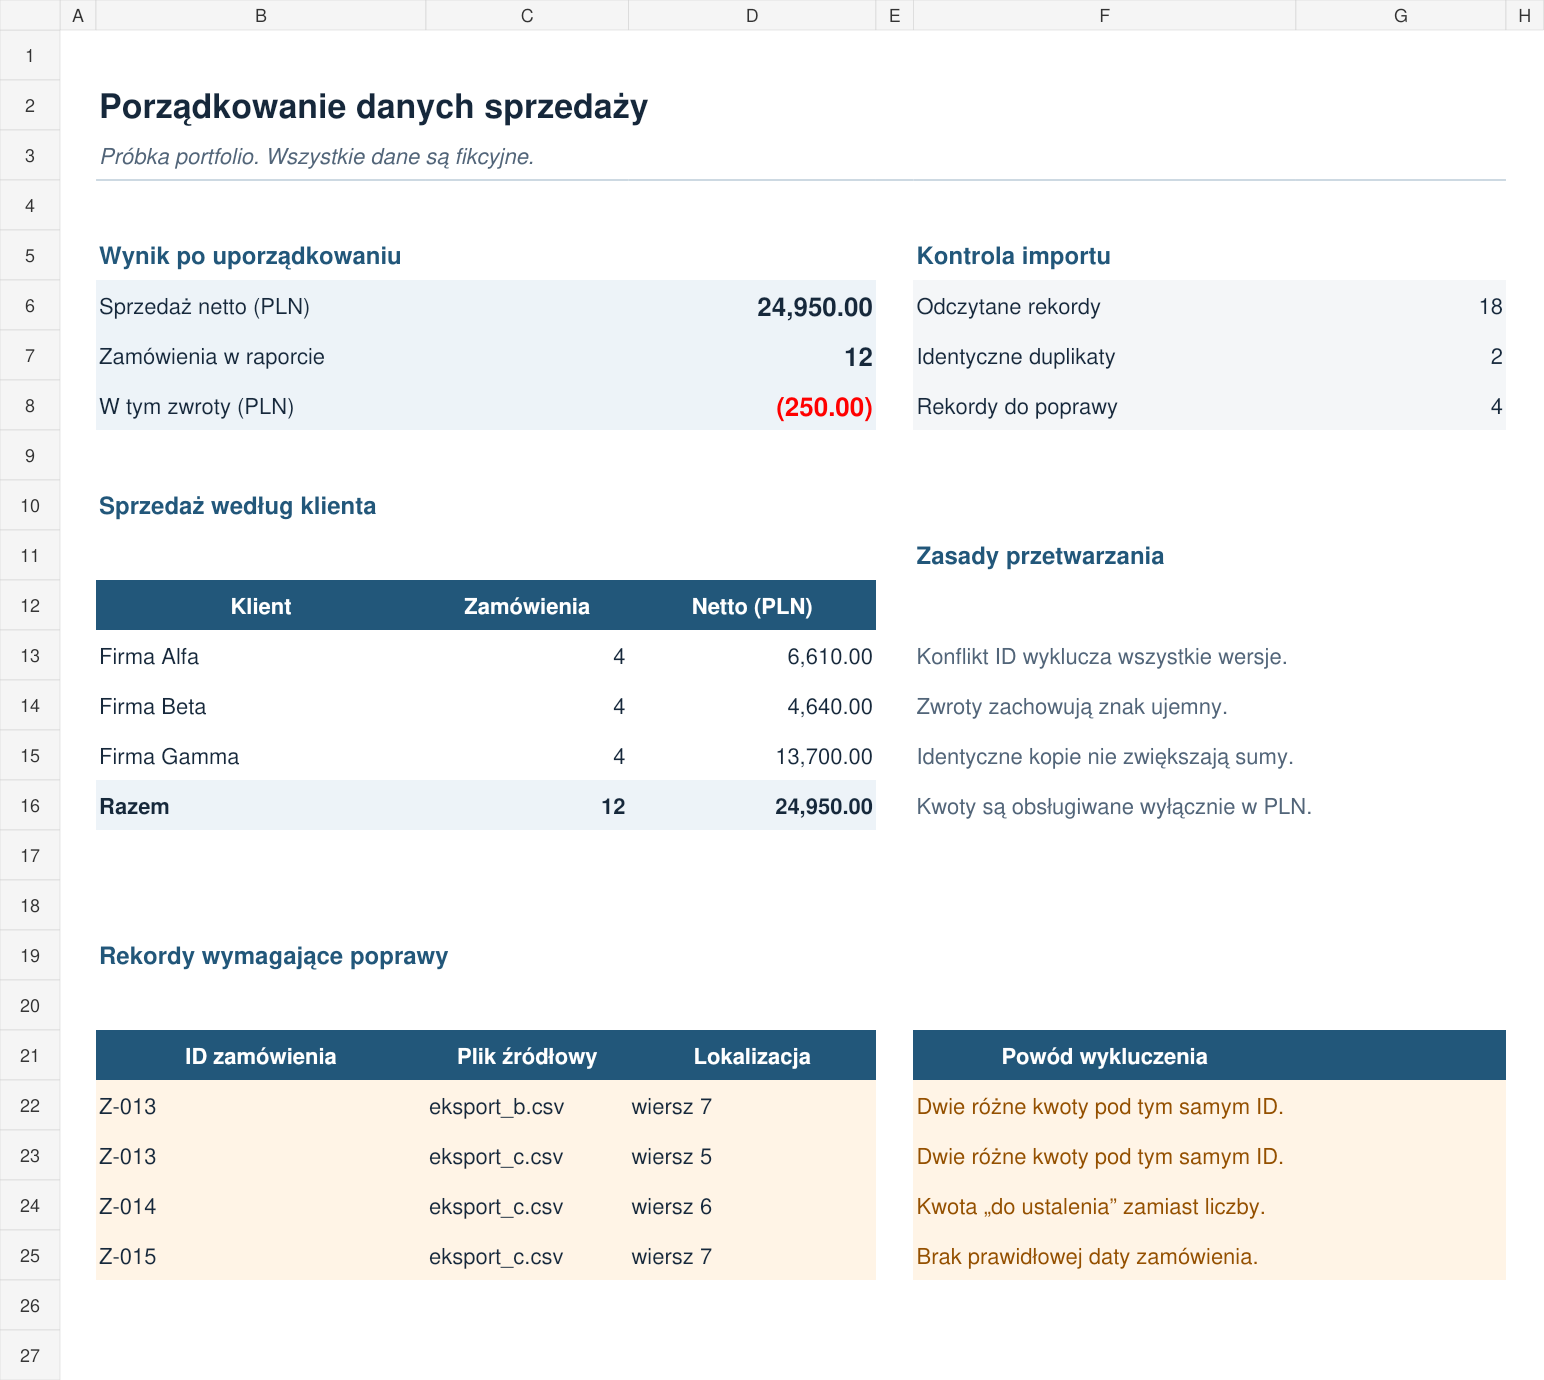Click the 'Identyczne duplikaty' cell
This screenshot has height=1380, width=1544.
pos(1104,356)
